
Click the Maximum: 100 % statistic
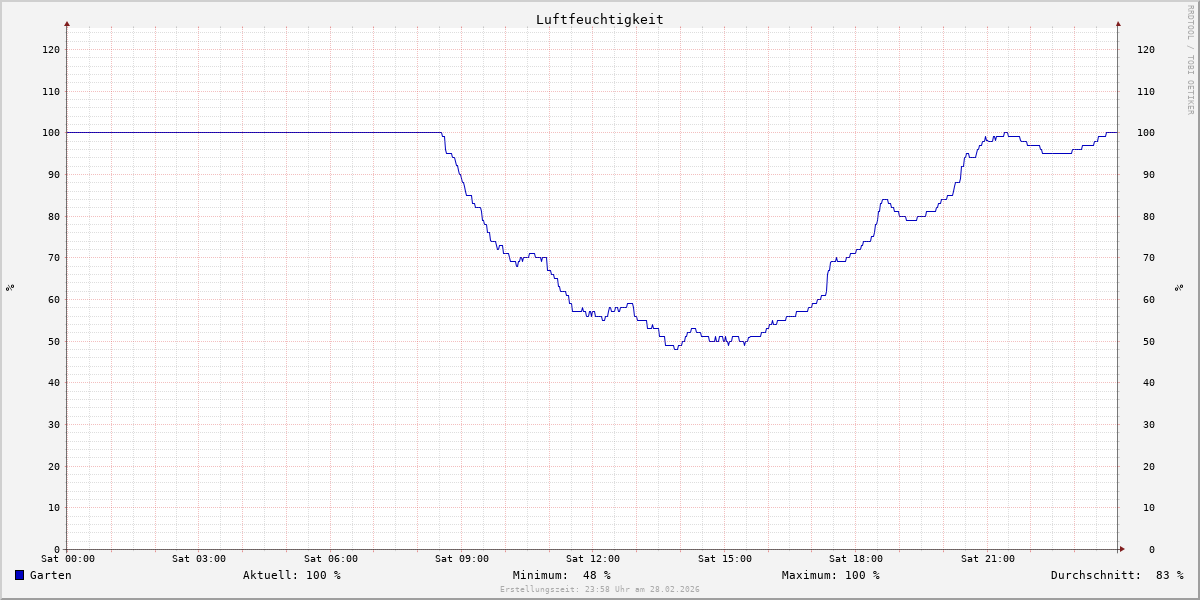tap(830, 575)
